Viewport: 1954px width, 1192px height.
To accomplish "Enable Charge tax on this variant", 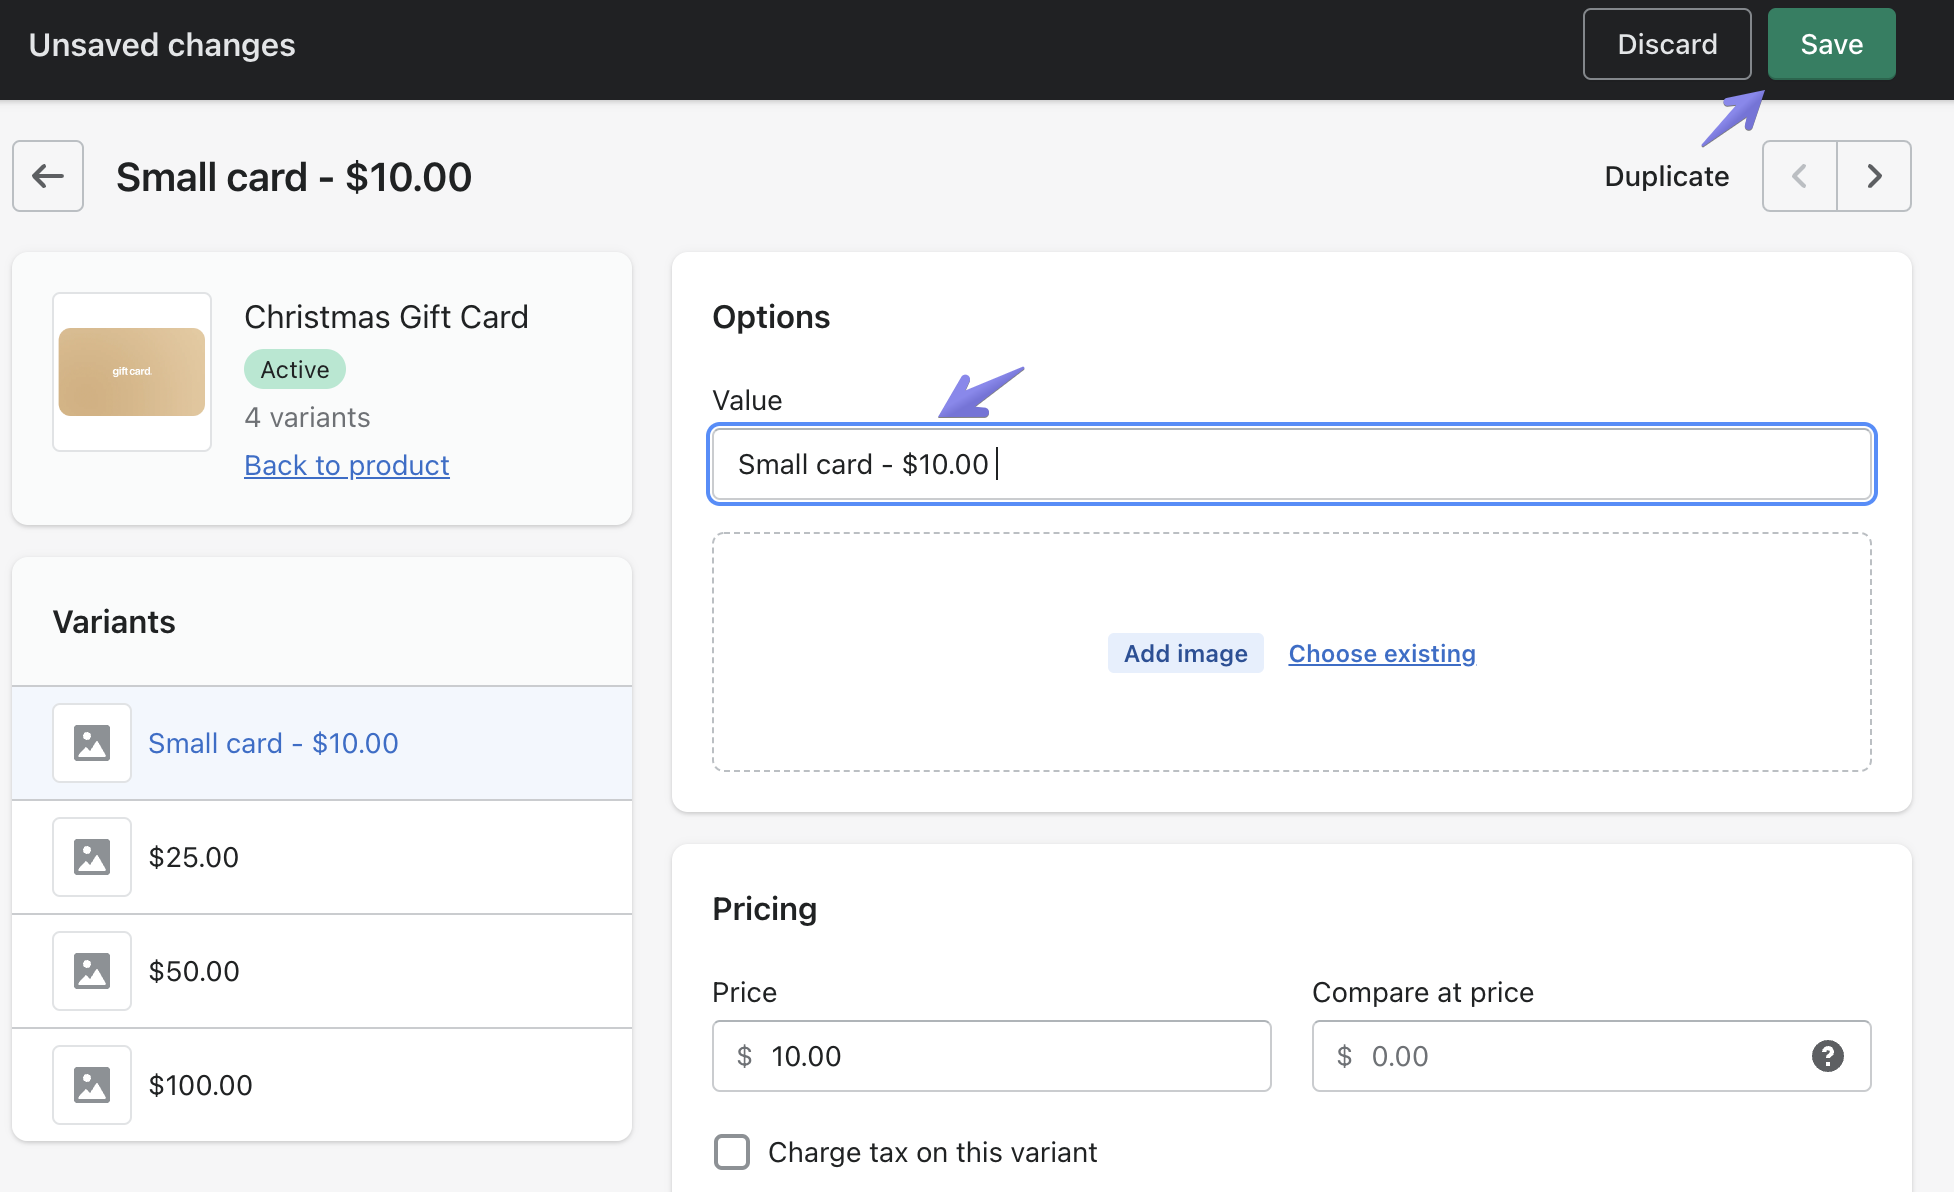I will (732, 1152).
